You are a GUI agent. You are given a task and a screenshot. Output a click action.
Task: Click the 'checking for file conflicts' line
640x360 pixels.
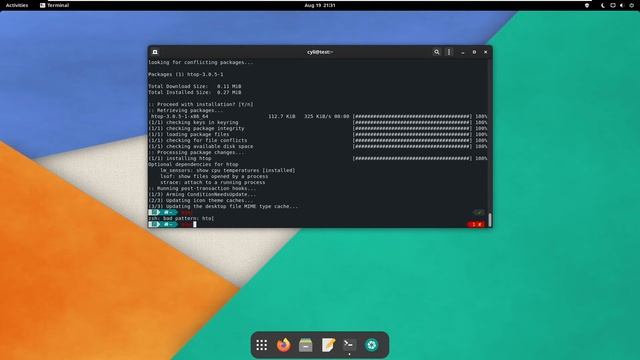tap(318, 140)
